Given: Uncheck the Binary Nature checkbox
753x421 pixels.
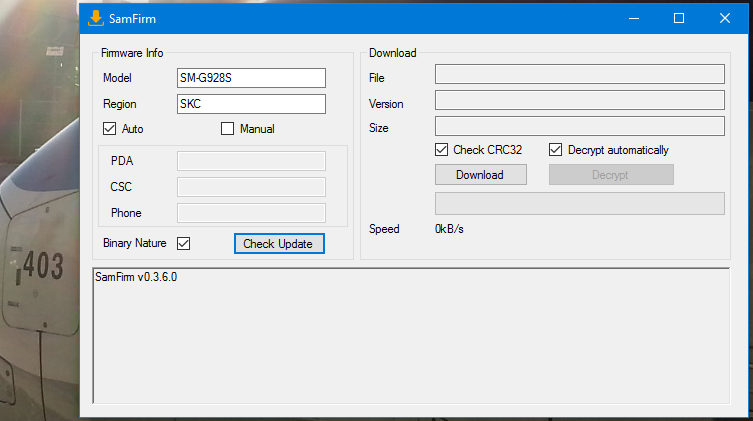Looking at the screenshot, I should 183,243.
